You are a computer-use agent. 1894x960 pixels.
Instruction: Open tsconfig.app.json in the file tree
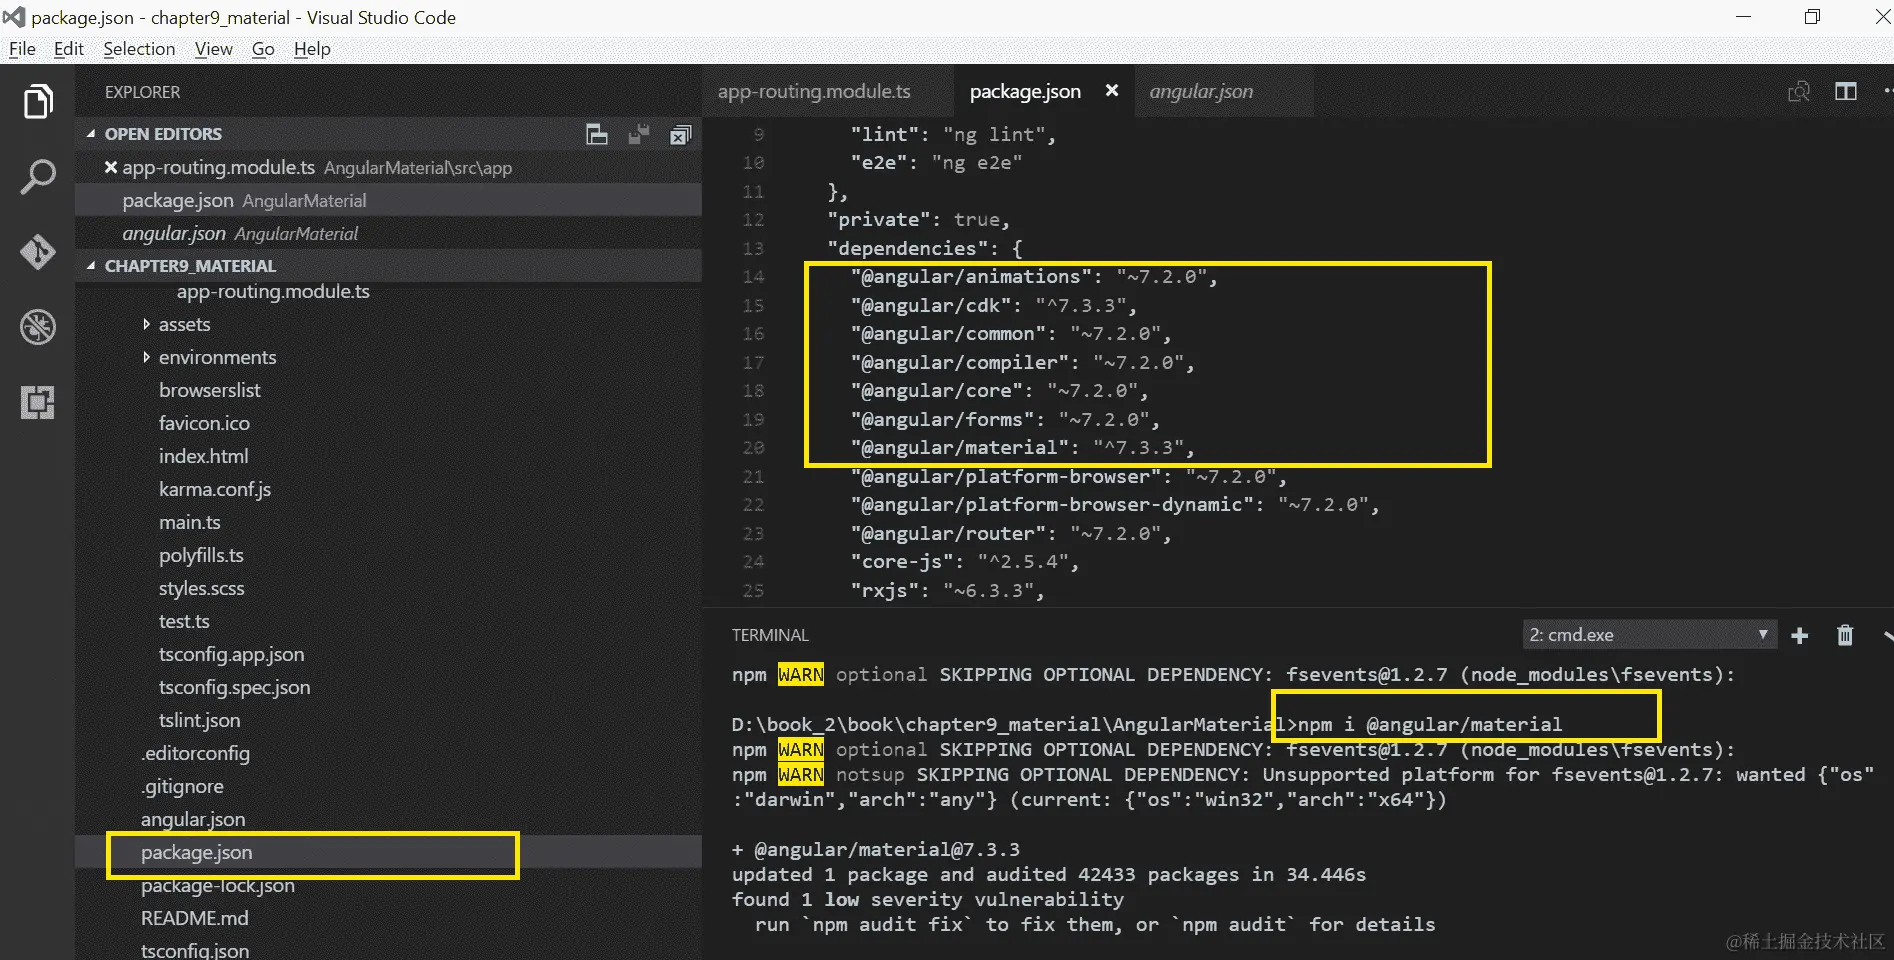click(x=231, y=654)
